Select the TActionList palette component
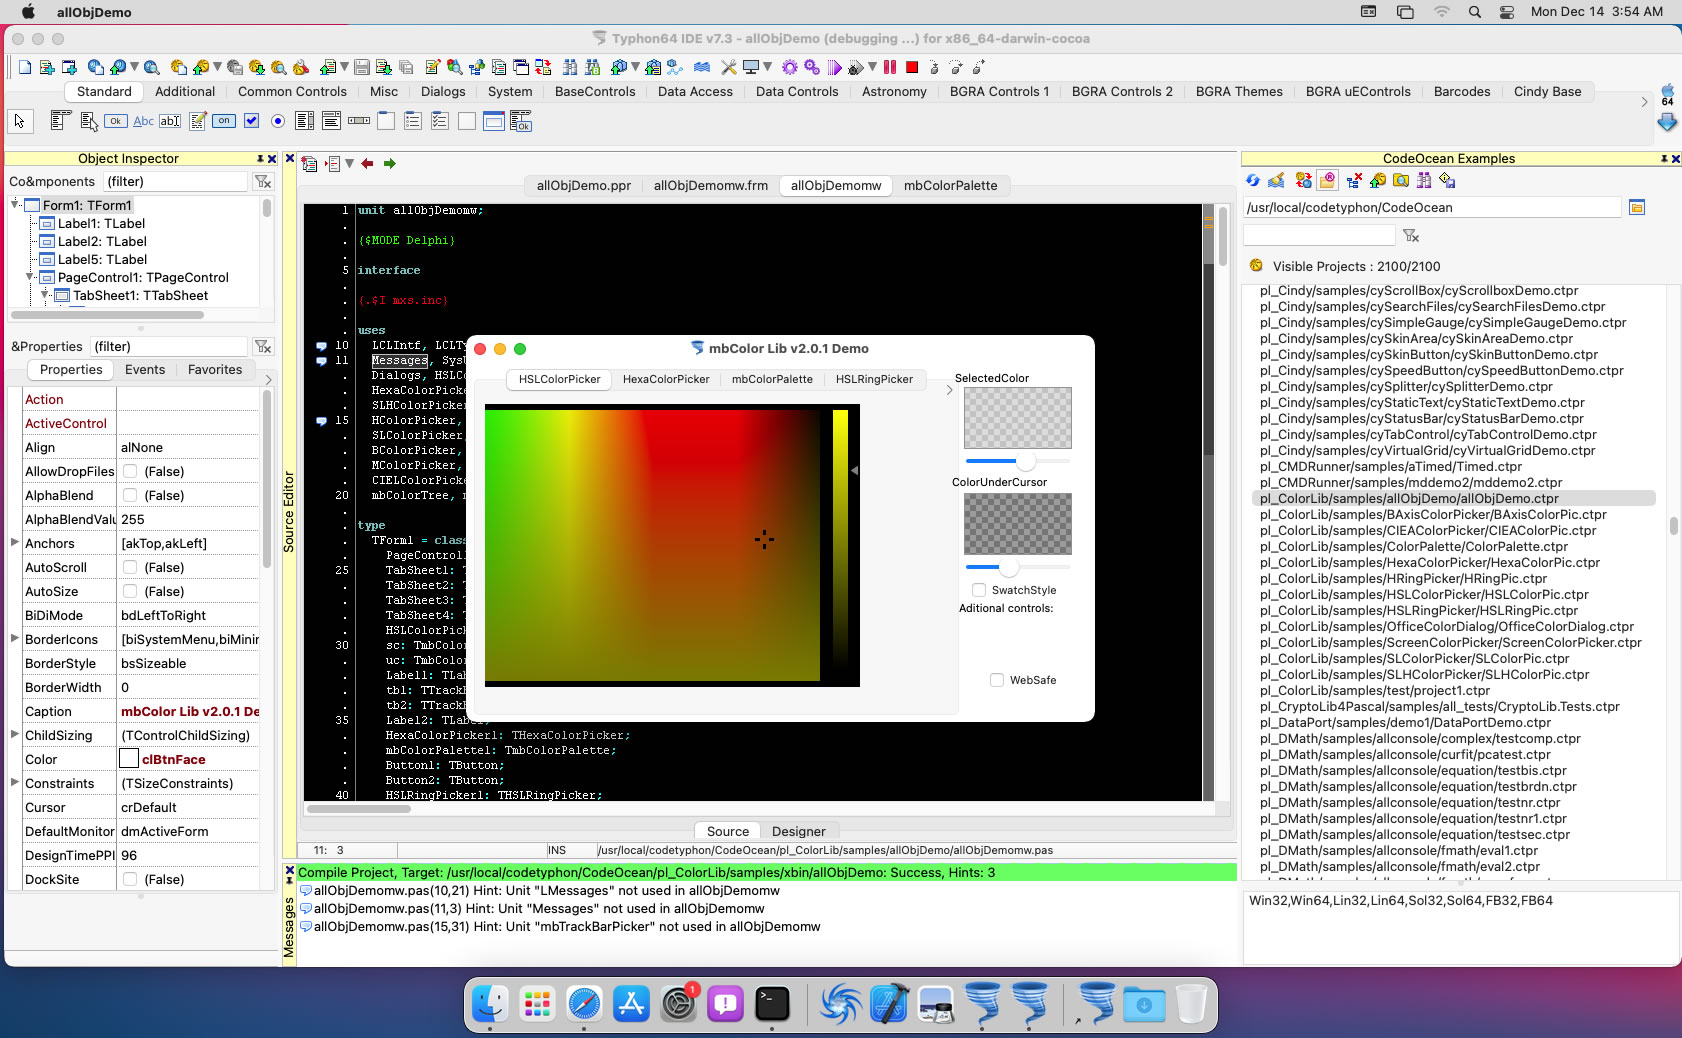The image size is (1682, 1038). (x=520, y=121)
